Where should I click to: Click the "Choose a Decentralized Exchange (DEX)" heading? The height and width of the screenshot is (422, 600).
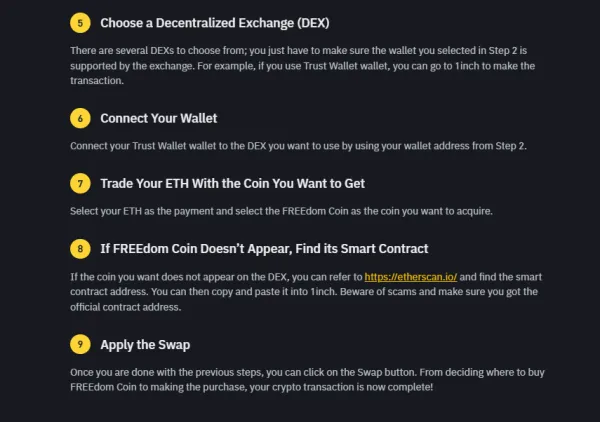[215, 23]
